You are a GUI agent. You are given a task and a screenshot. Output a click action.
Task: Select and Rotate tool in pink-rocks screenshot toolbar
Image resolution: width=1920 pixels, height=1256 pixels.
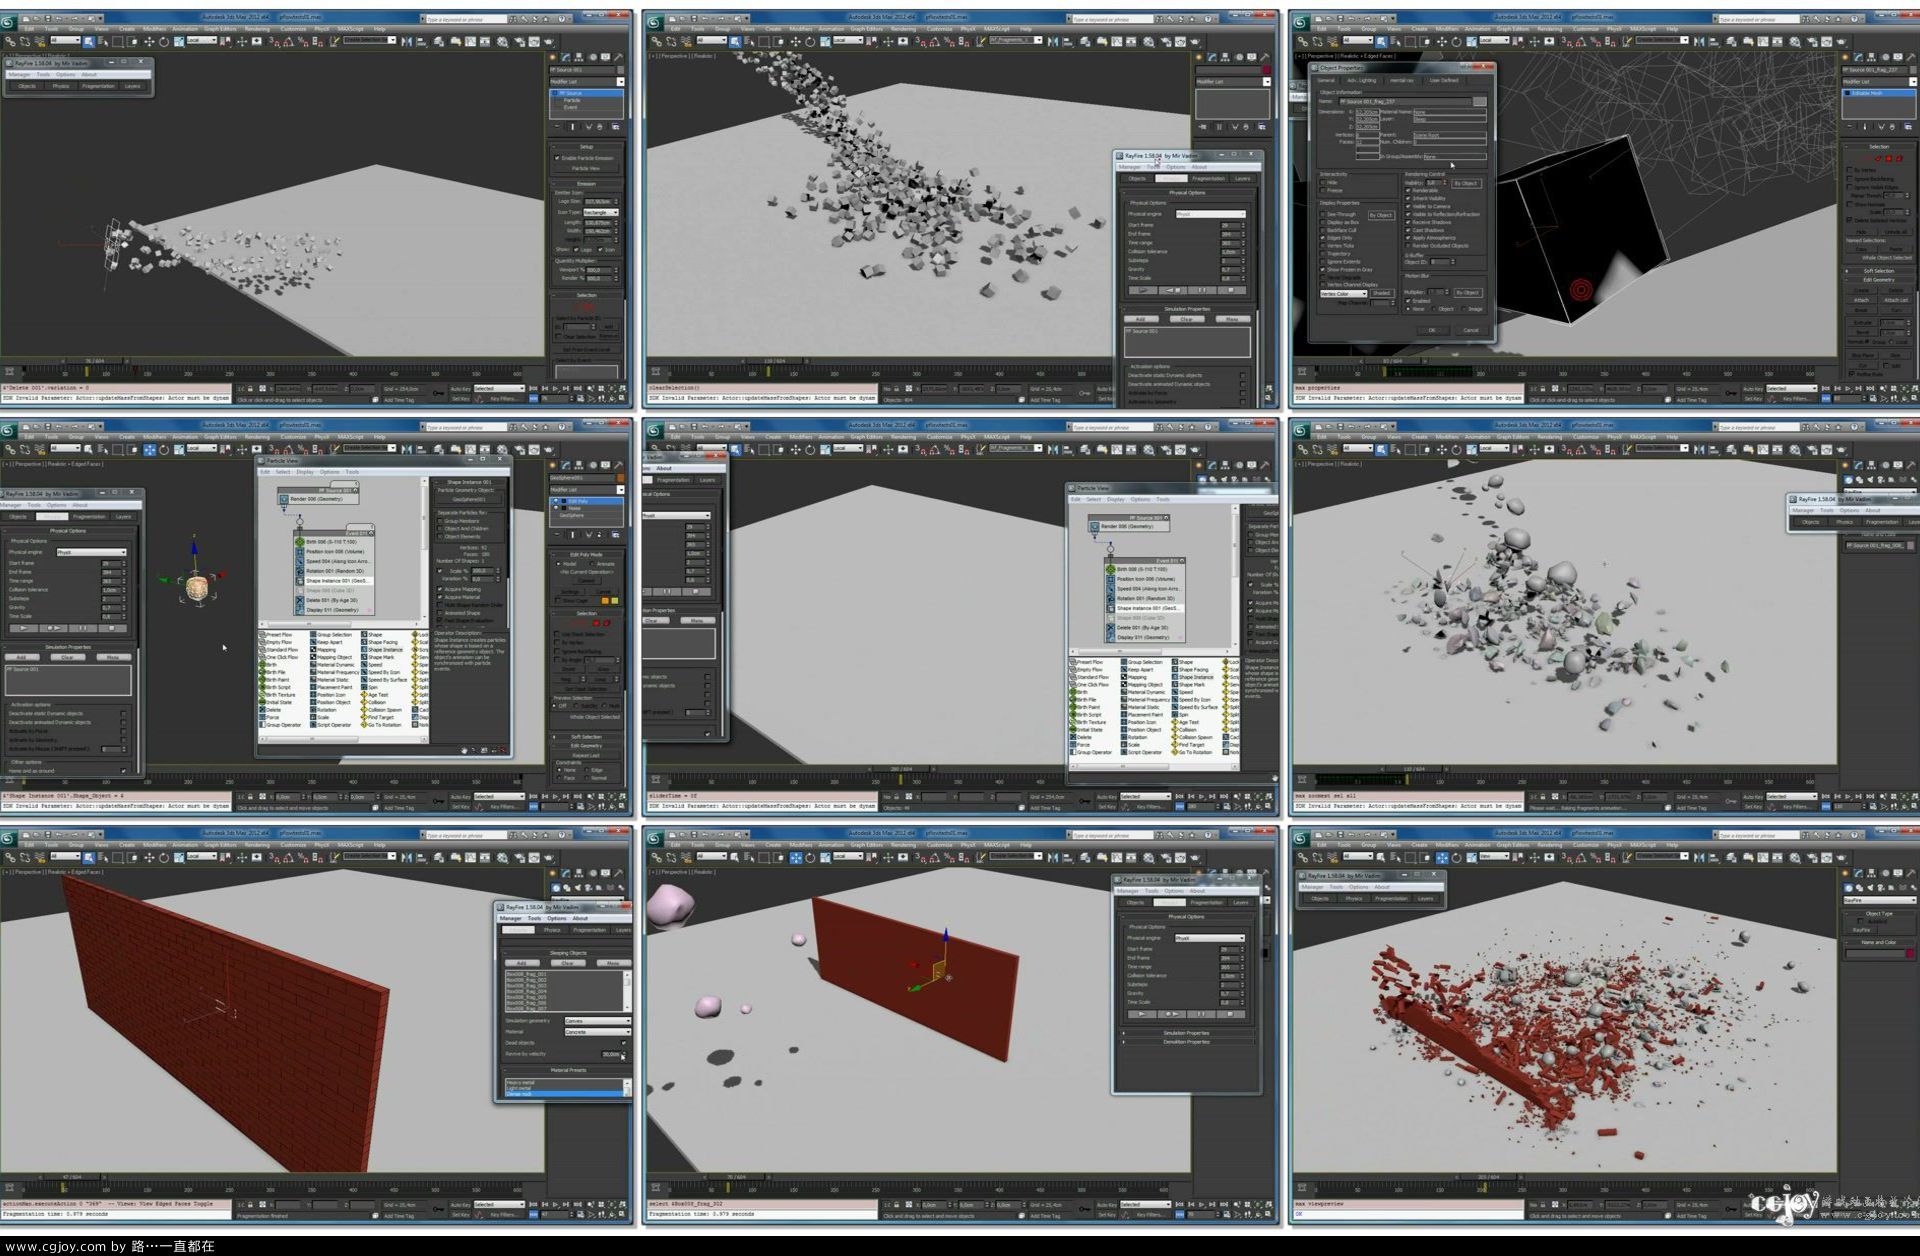click(x=810, y=857)
